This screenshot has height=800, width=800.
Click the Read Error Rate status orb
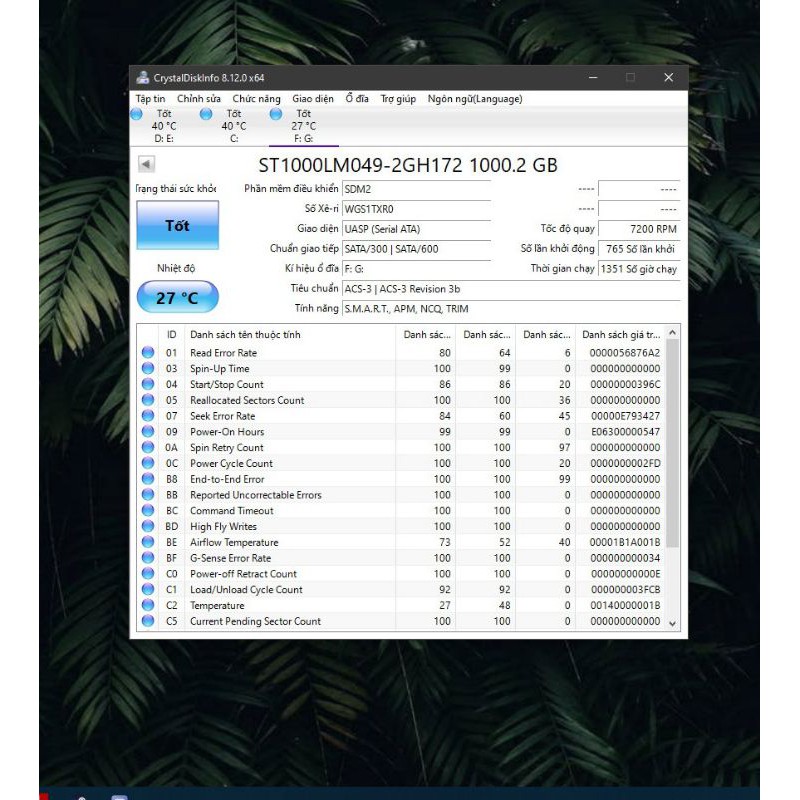148,353
